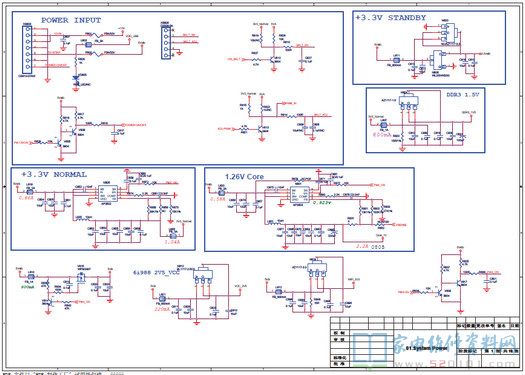This screenshot has height=375, width=525.
Task: Click the DDR3 1.5V regulator label
Action: 463,95
